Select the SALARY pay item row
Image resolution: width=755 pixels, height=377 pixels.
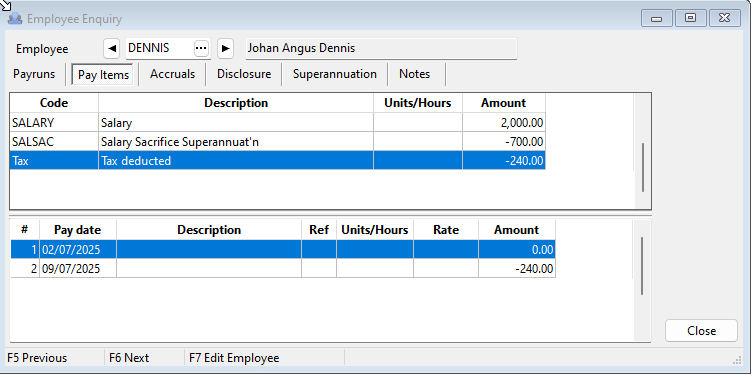[x=278, y=122]
